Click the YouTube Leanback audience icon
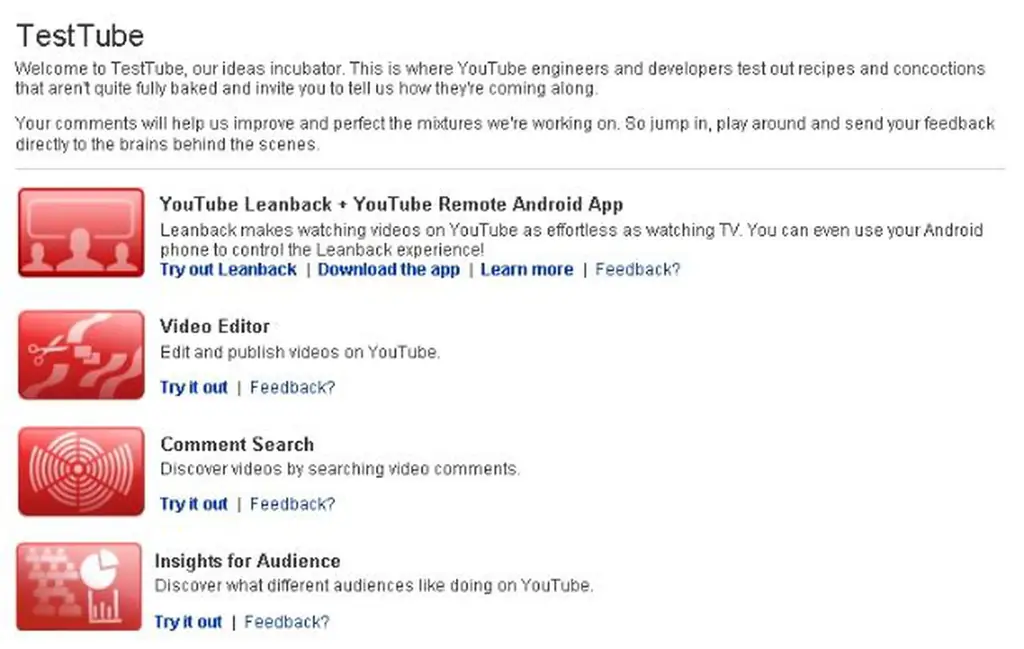This screenshot has height=649, width=1024. click(x=81, y=232)
